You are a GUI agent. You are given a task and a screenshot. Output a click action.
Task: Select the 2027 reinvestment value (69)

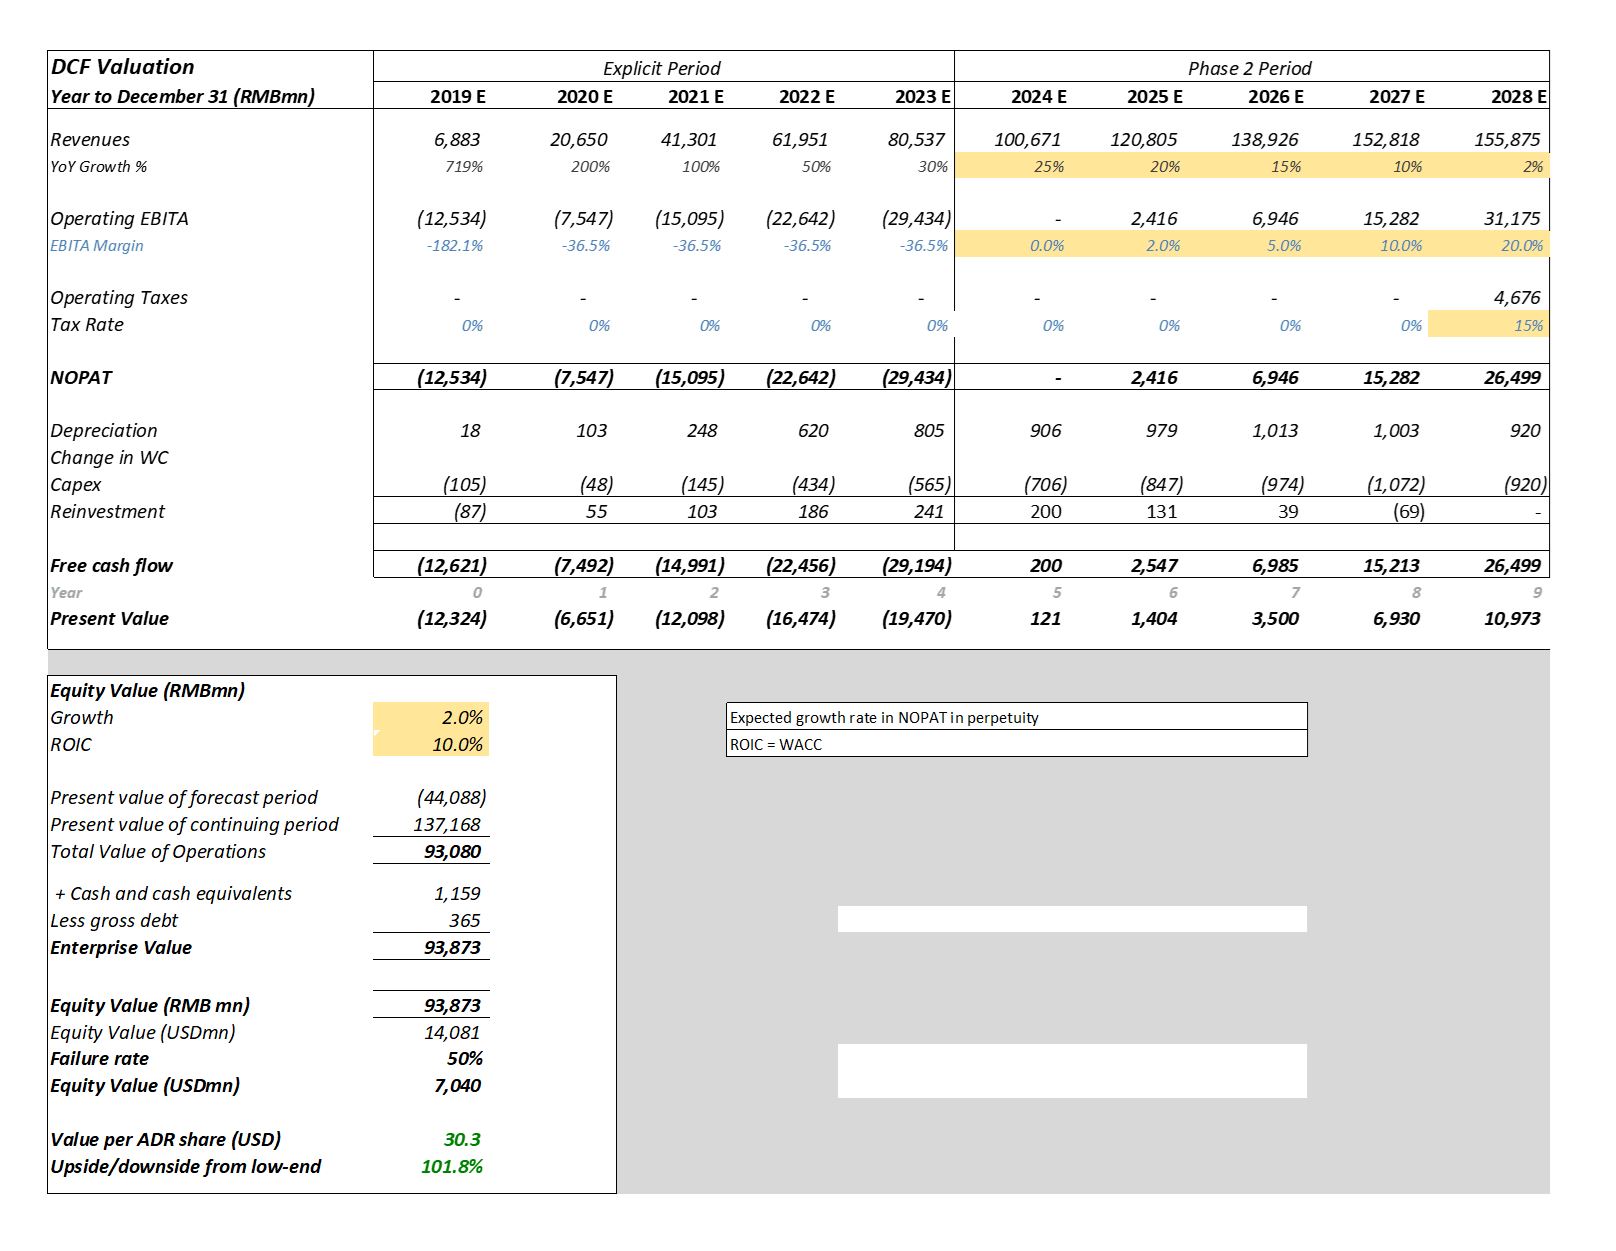click(1408, 511)
